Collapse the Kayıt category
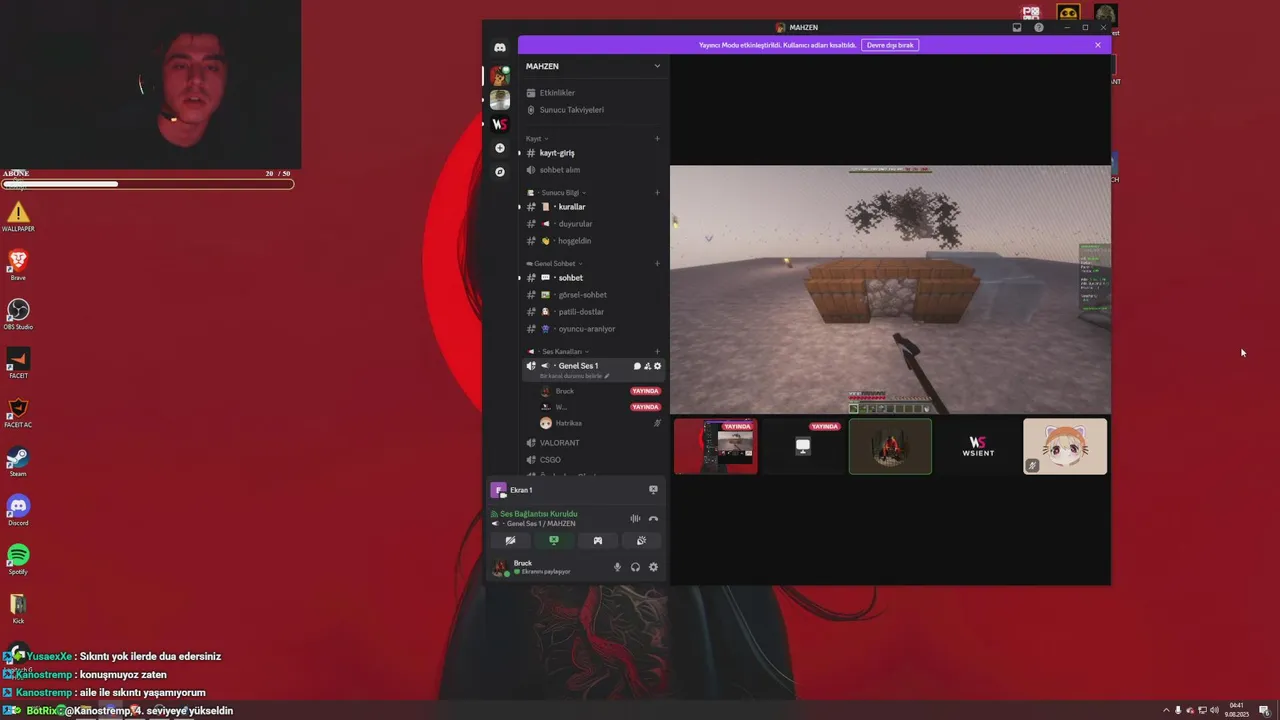The height and width of the screenshot is (720, 1280). tap(537, 139)
